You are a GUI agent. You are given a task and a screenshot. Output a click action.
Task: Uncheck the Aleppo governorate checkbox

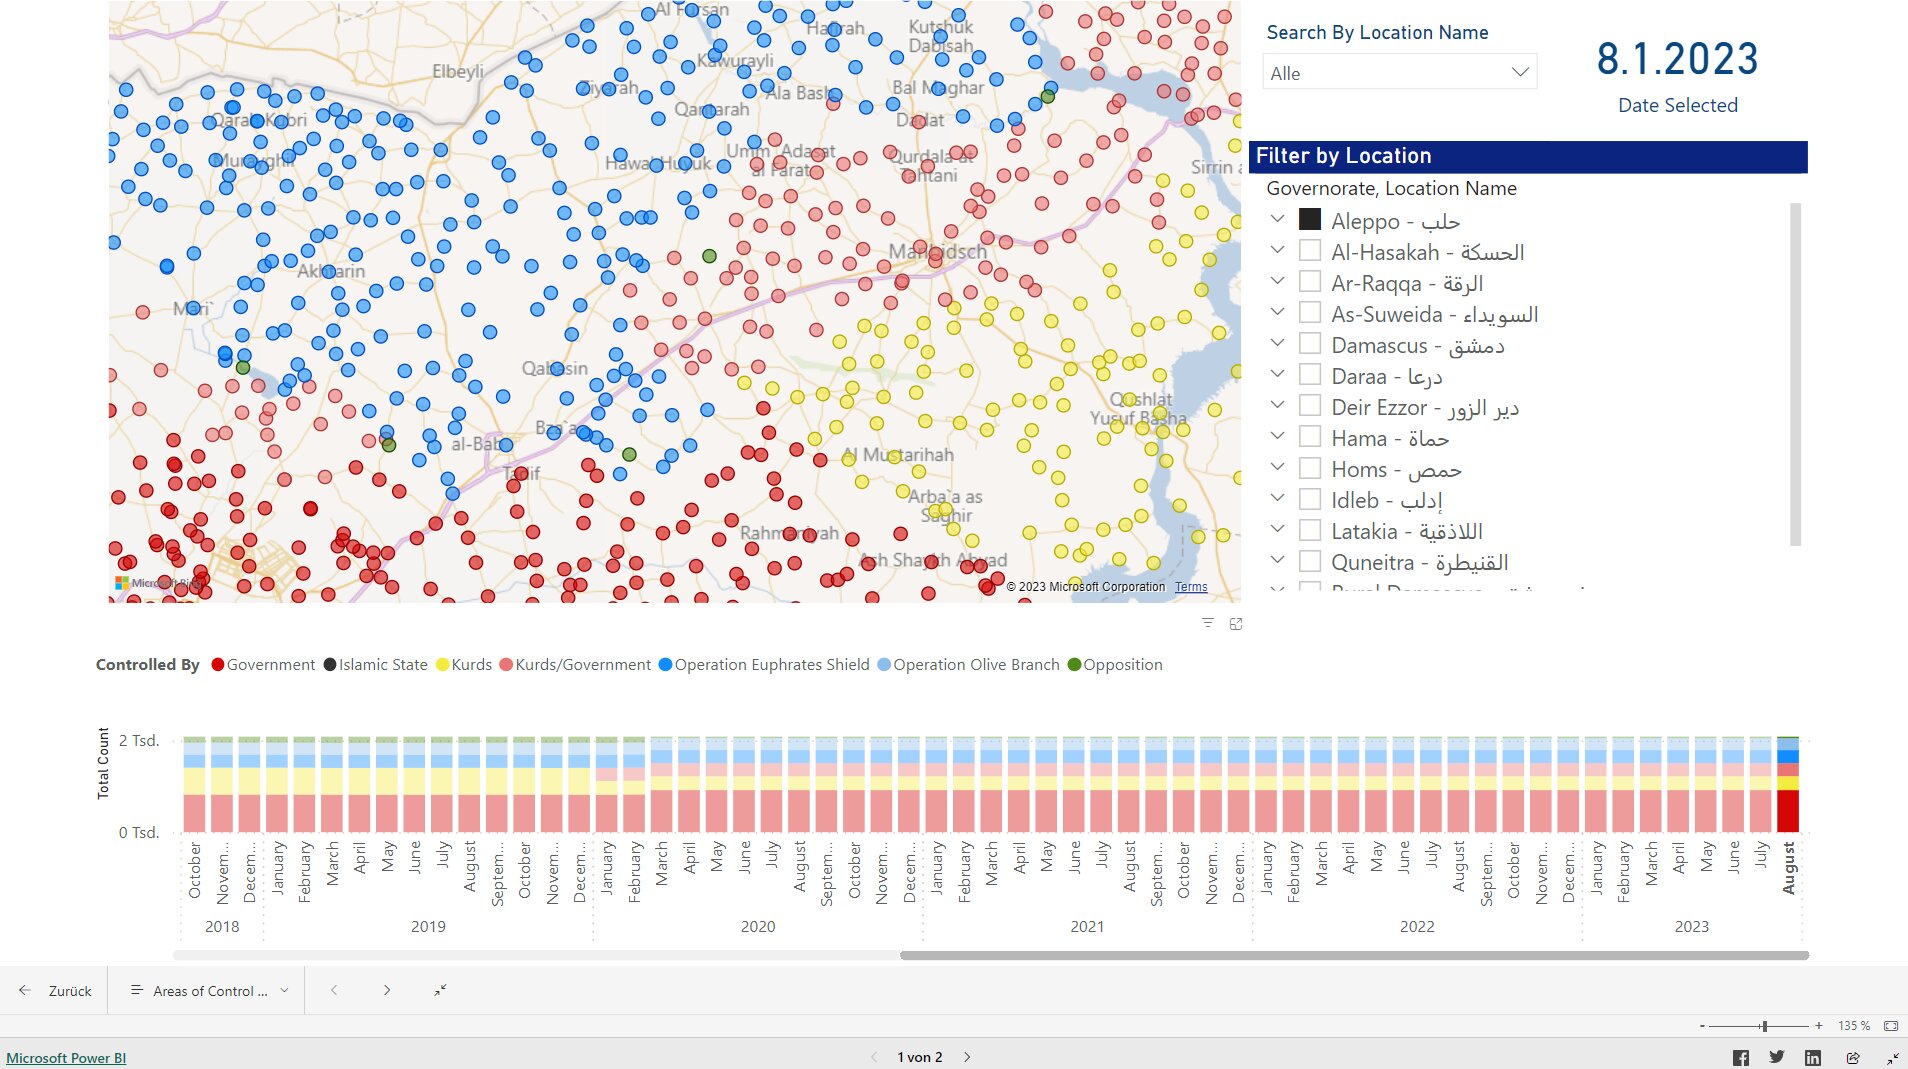(x=1309, y=220)
